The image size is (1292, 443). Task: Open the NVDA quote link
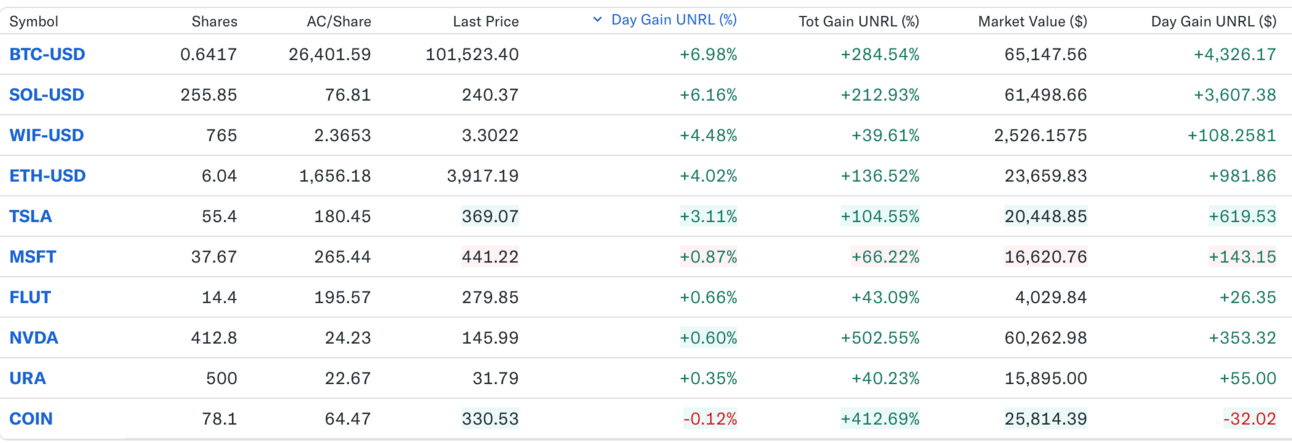coord(33,338)
